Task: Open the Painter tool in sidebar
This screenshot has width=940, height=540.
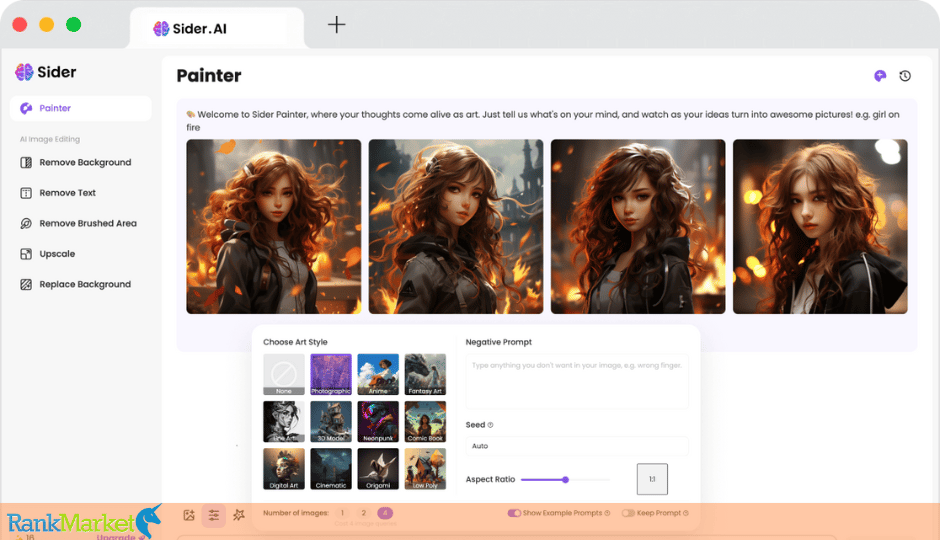Action: coord(80,108)
